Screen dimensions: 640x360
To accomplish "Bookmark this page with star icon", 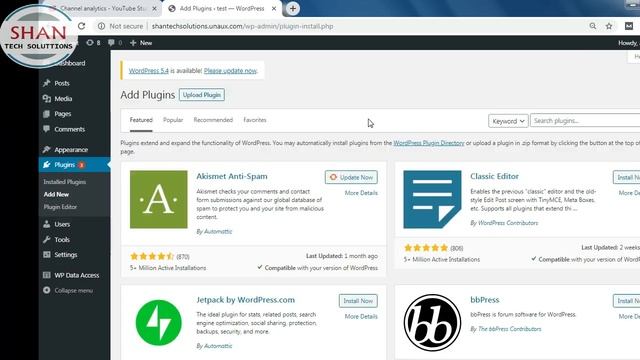I will pyautogui.click(x=609, y=26).
